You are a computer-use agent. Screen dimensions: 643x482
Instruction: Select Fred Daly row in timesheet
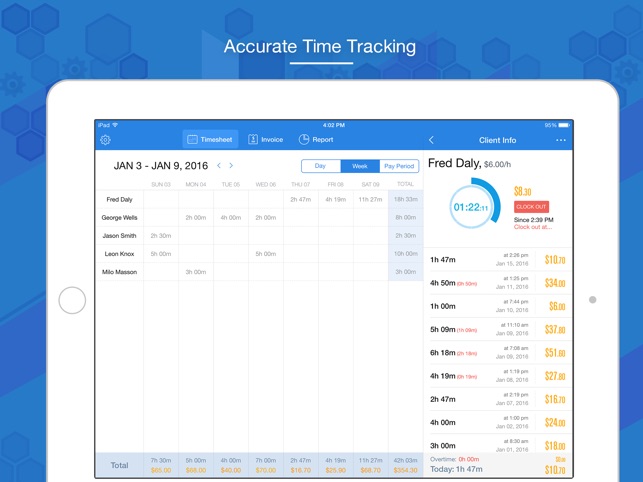(x=260, y=199)
